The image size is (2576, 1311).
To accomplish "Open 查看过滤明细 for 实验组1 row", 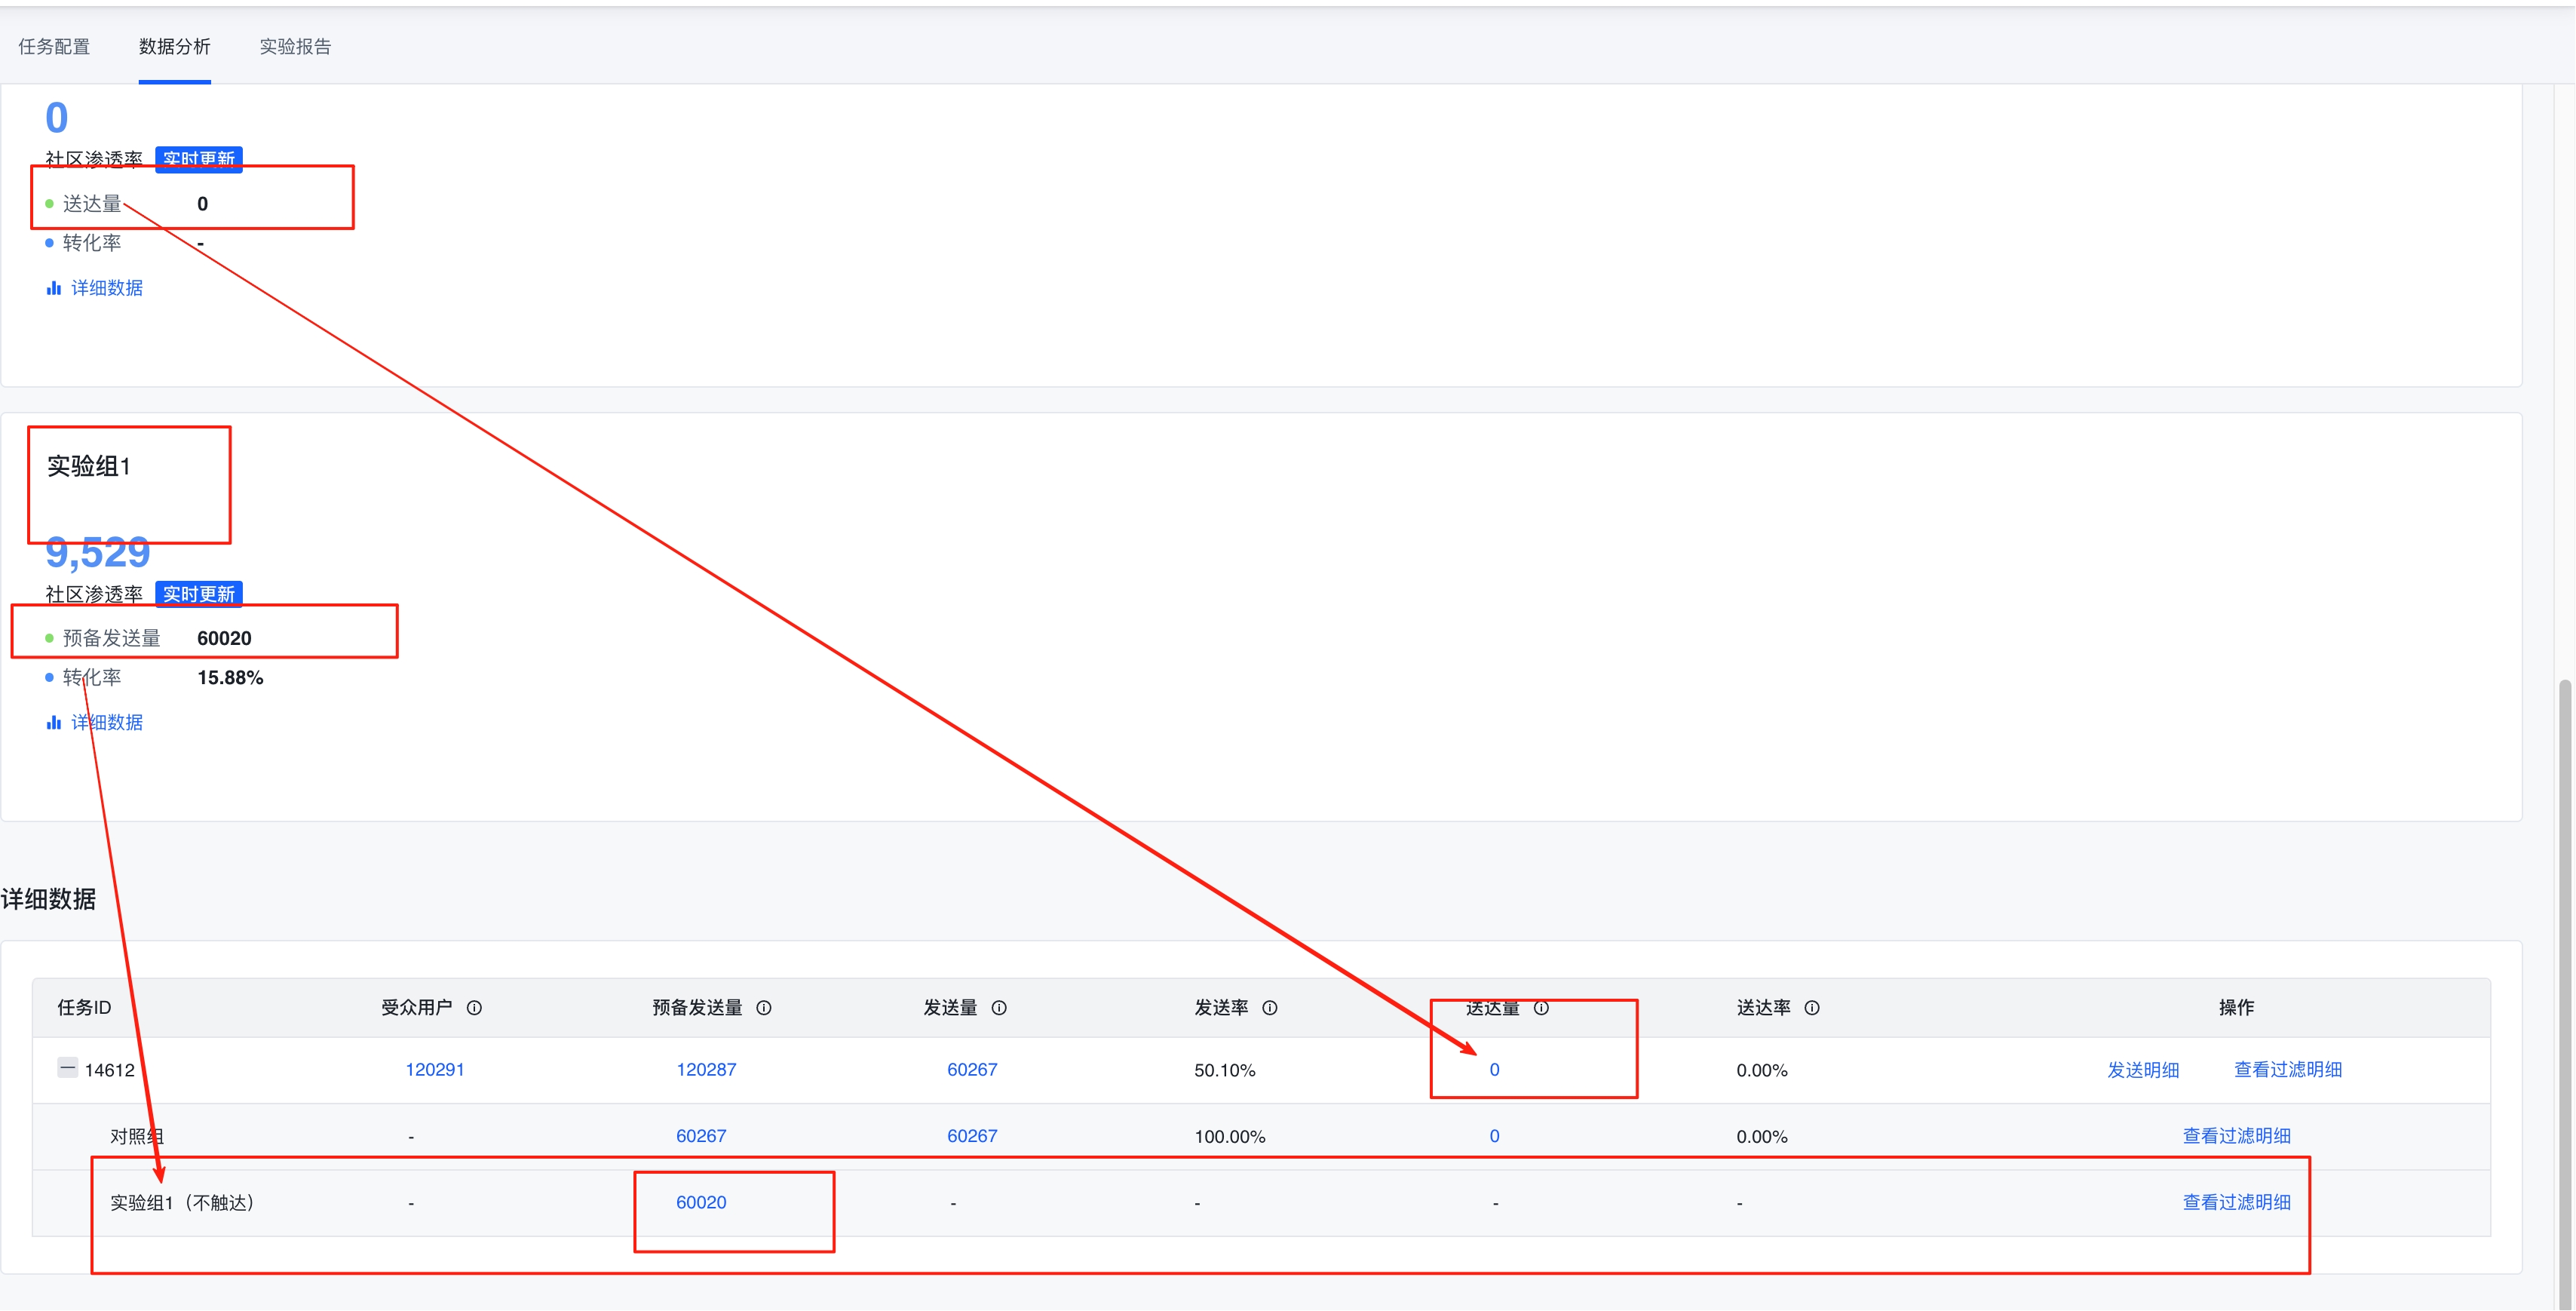I will (2236, 1202).
